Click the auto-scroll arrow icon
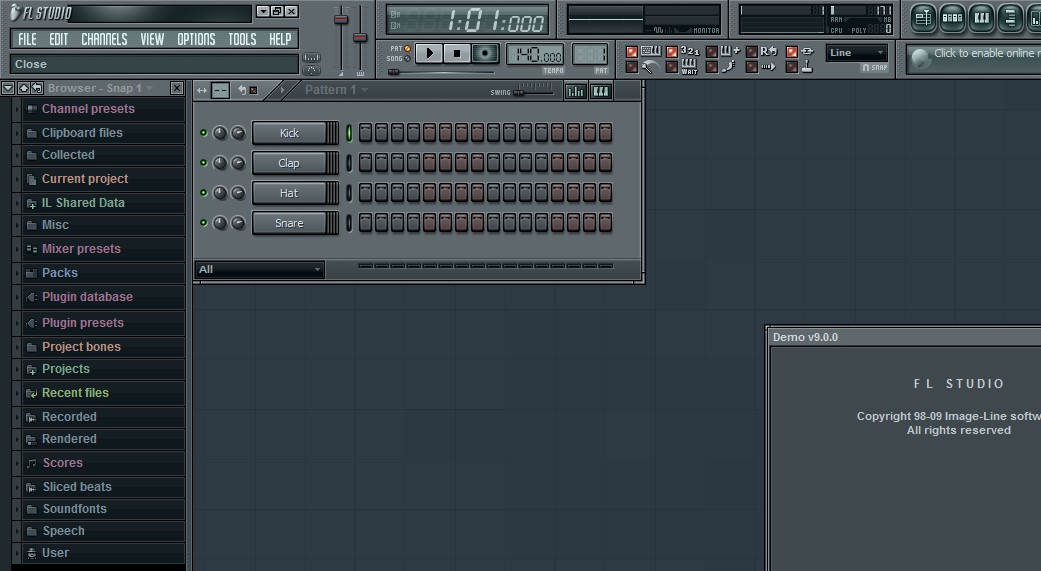This screenshot has width=1041, height=571. (768, 66)
